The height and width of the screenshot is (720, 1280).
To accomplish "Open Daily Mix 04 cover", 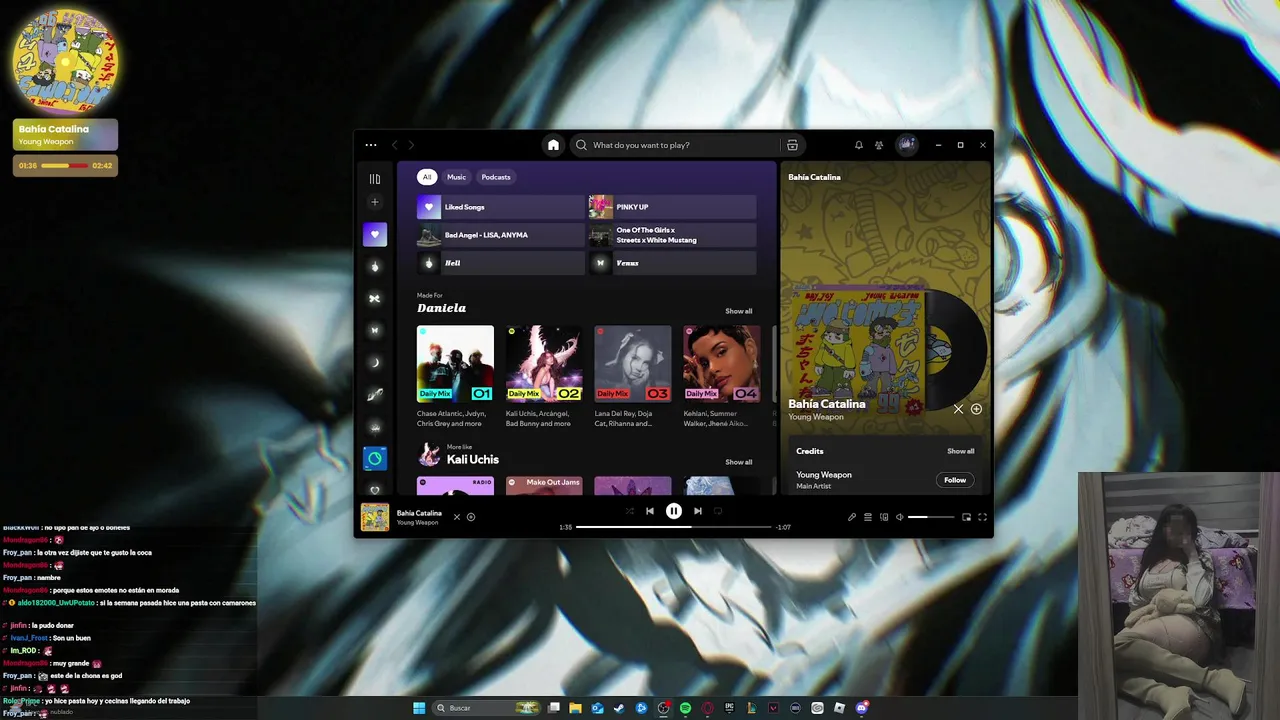I will (721, 363).
